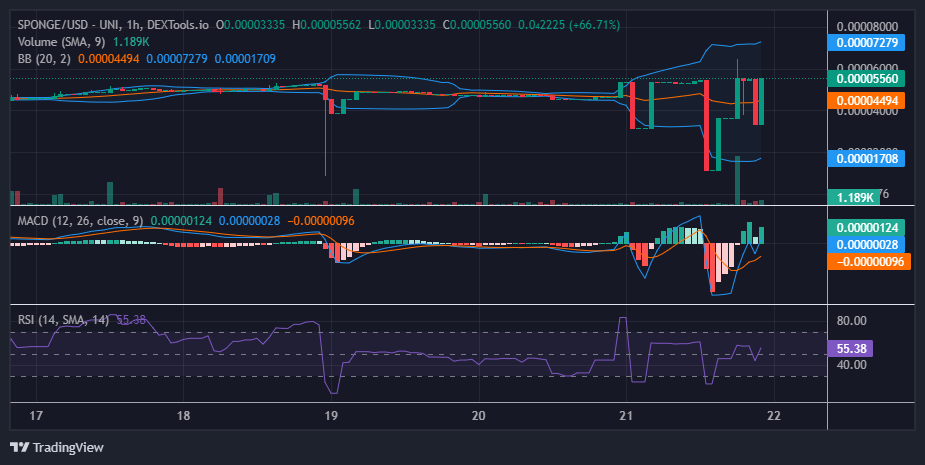
Task: Click the BB lower value 0.00001709 in legend
Action: [x=245, y=58]
